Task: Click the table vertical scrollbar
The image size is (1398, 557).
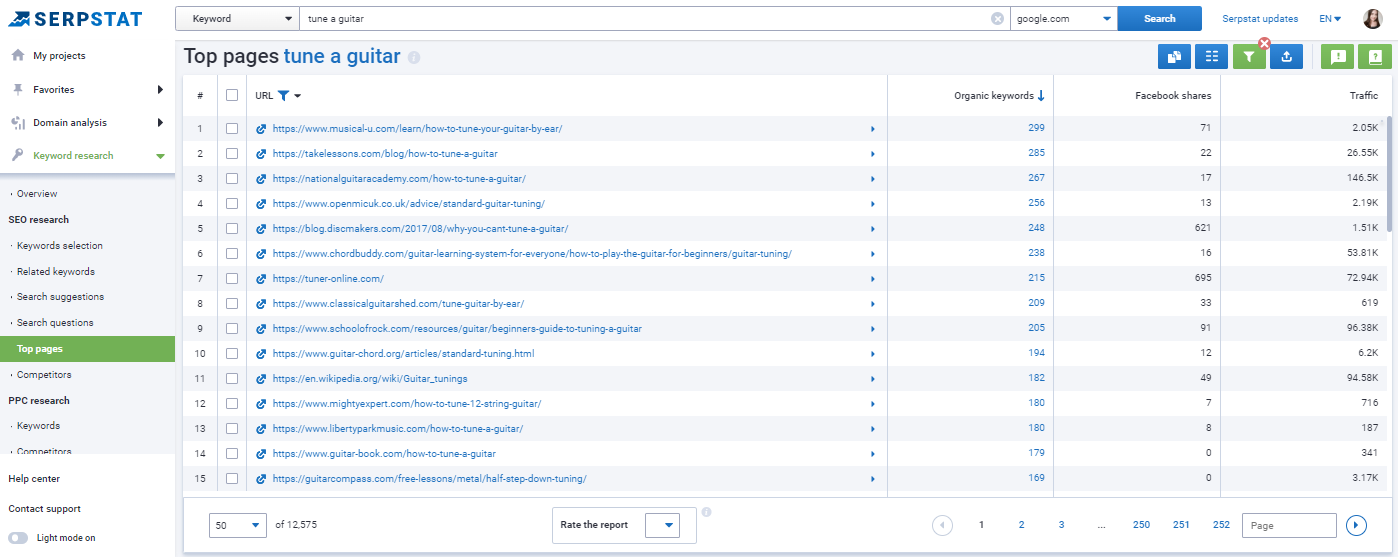Action: click(x=1387, y=175)
